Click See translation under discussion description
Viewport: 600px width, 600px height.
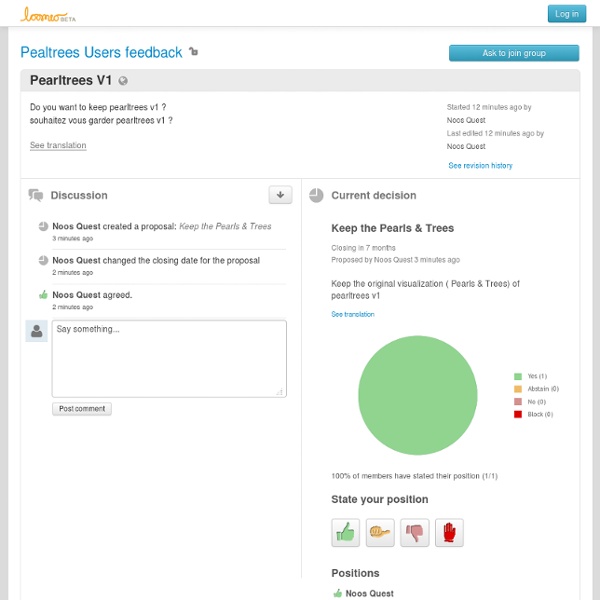[58, 145]
